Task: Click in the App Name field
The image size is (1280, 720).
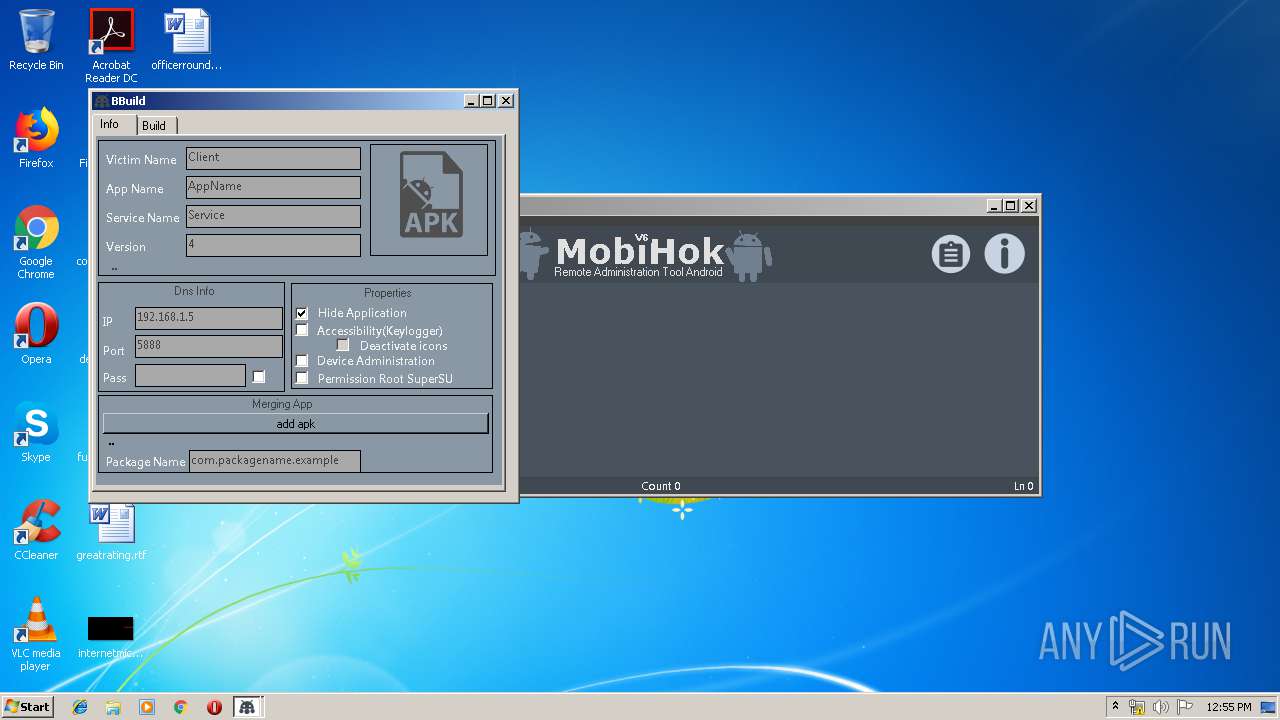Action: pyautogui.click(x=273, y=187)
